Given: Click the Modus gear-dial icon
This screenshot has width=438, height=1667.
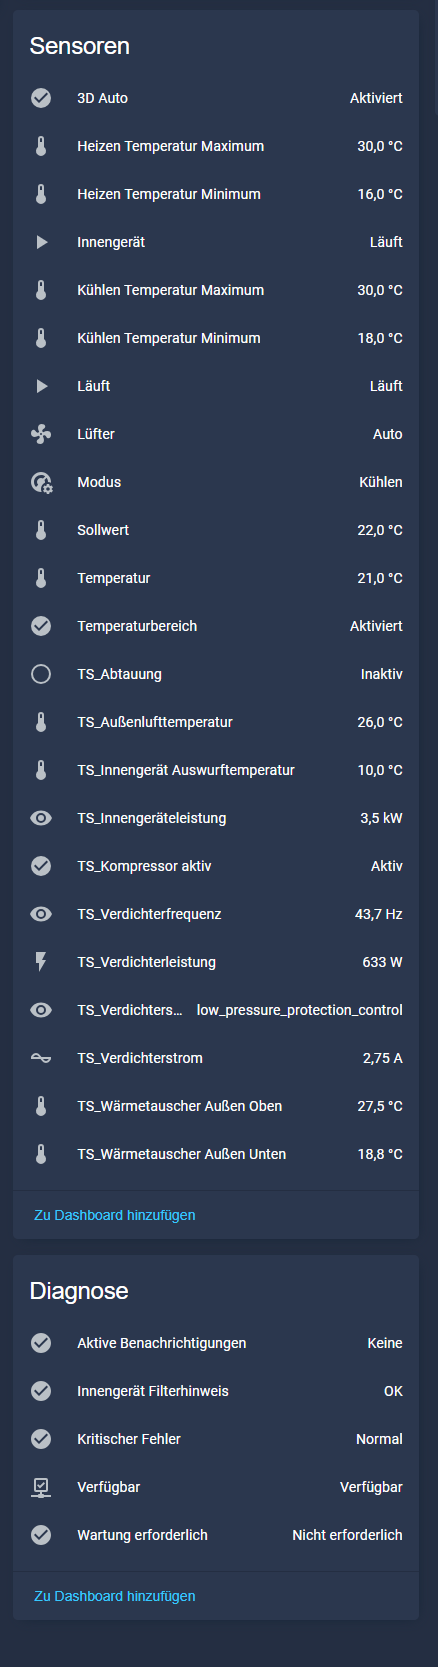Looking at the screenshot, I should pos(41,482).
